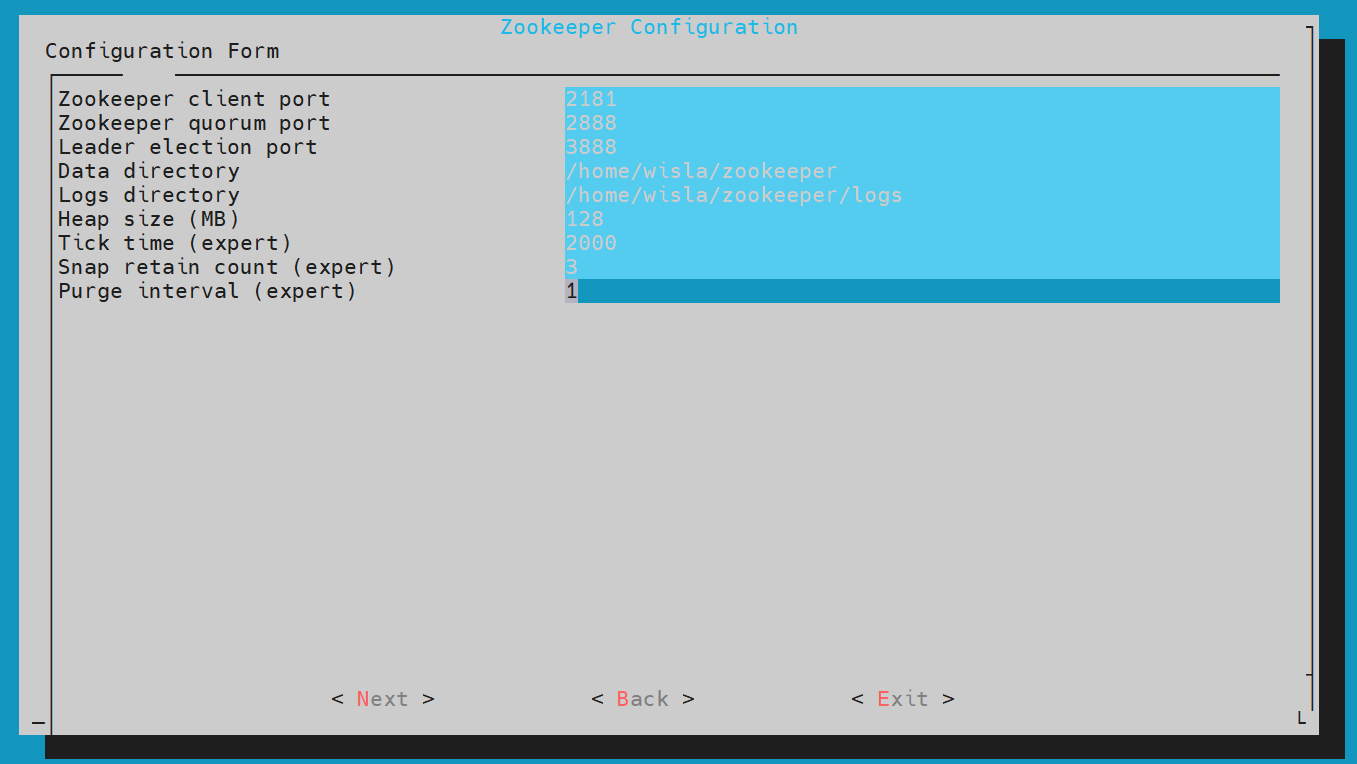Screen dimensions: 1357x764
Task: Select the 'Zookeeper quorum port' label
Action: coord(194,123)
